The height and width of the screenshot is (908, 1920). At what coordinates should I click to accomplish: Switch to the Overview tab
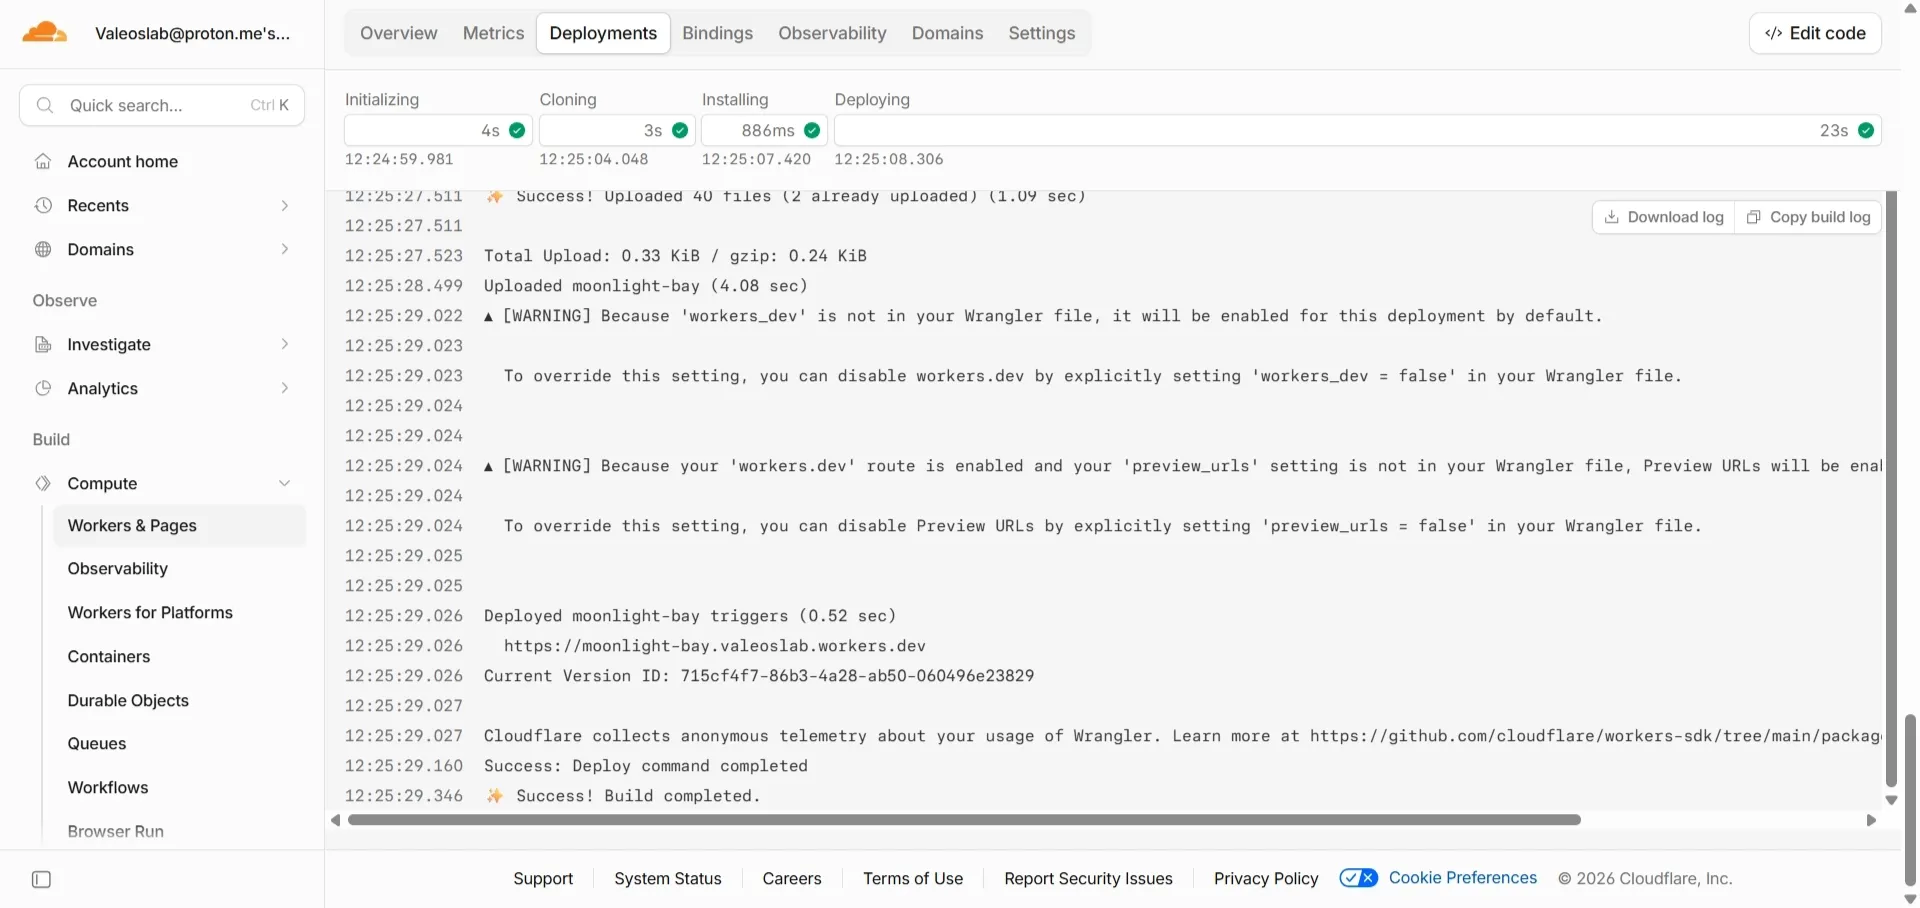point(399,33)
